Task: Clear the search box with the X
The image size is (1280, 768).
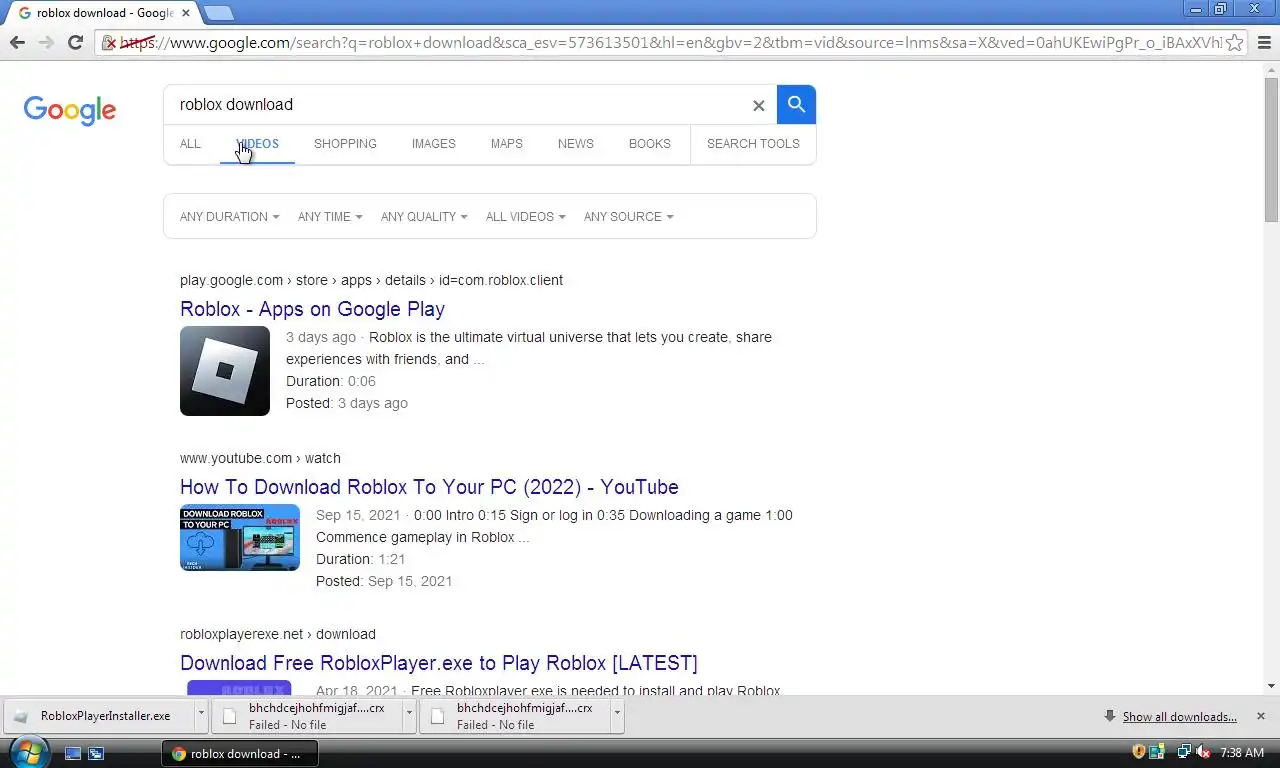Action: pos(758,105)
